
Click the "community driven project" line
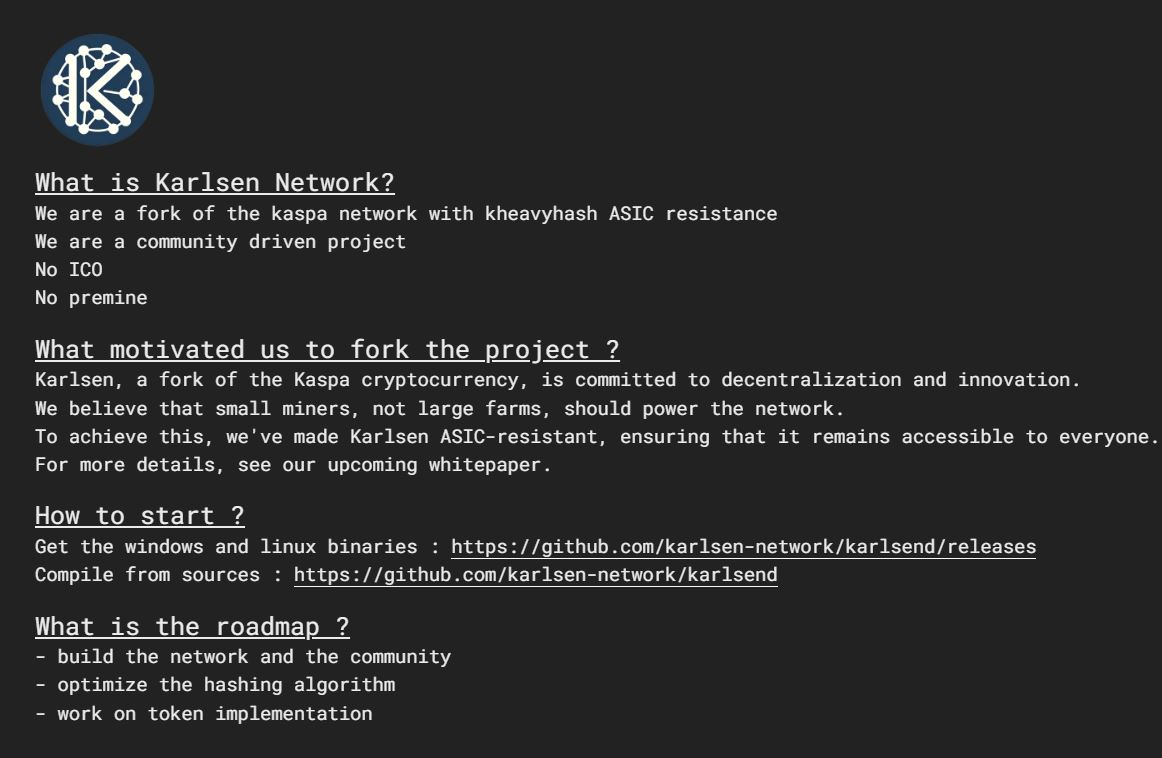pyautogui.click(x=220, y=242)
